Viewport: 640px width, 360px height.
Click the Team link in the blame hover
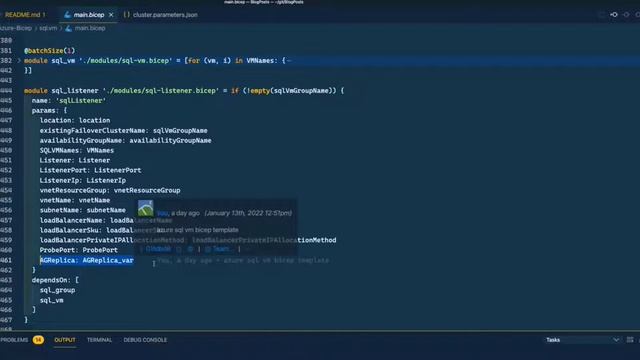220,249
